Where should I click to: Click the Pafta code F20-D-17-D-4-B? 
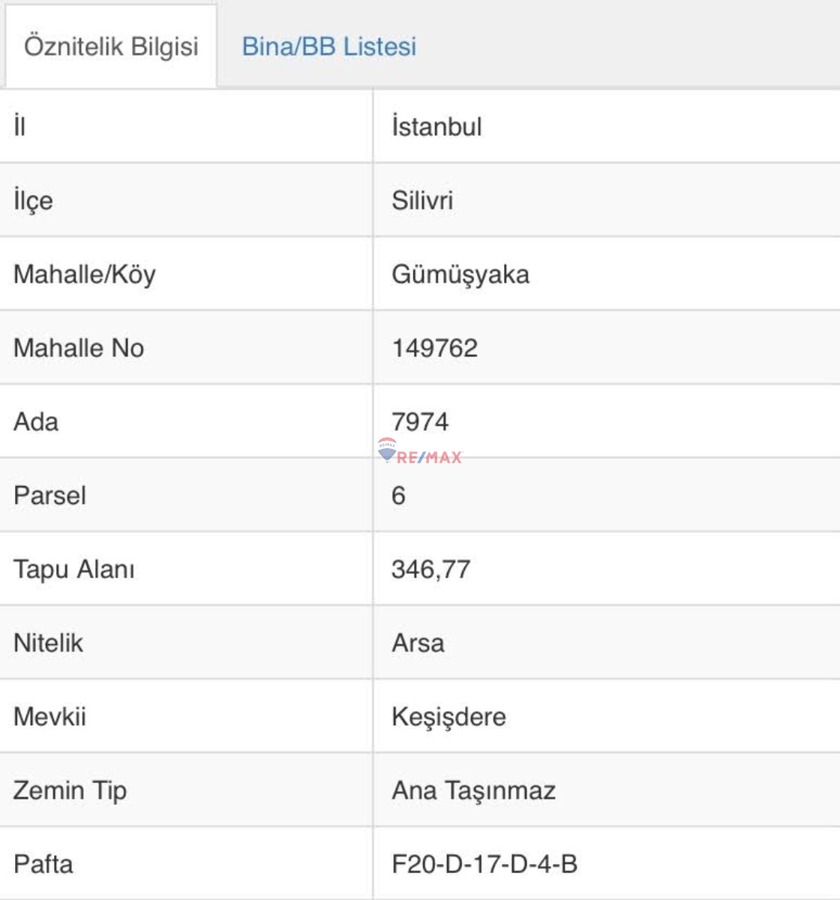pos(484,864)
